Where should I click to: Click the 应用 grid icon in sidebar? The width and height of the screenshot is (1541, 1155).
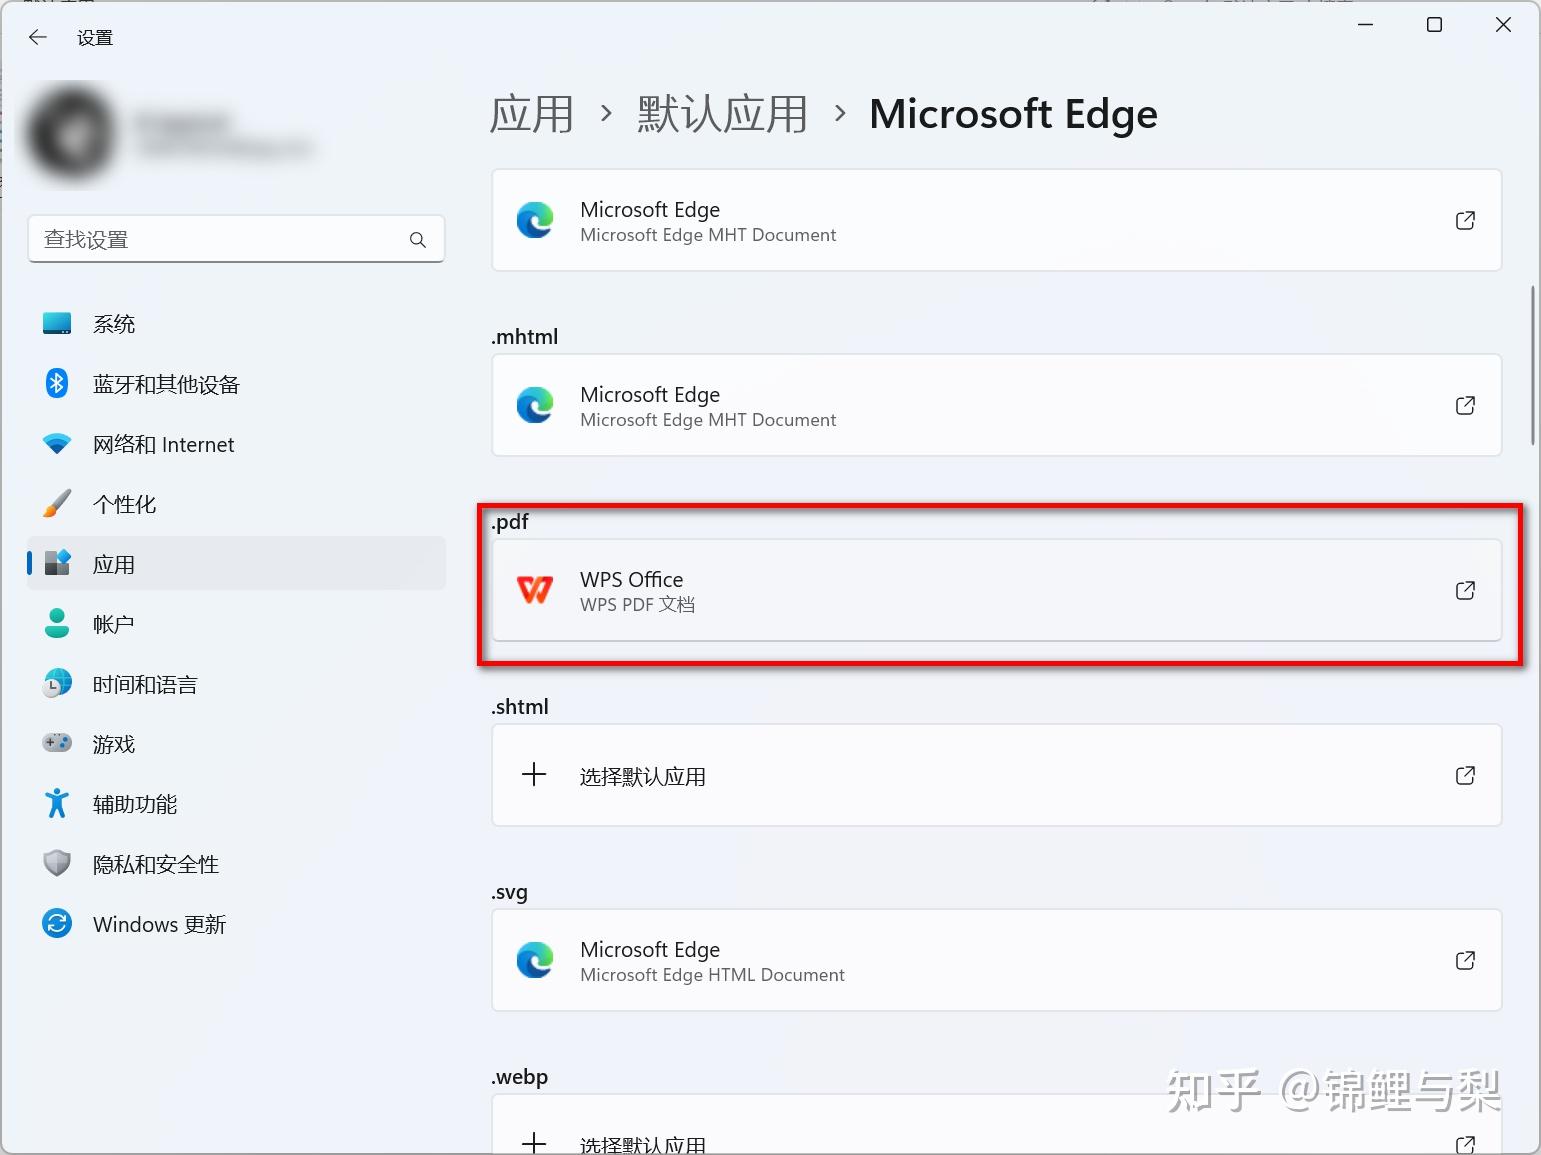57,563
